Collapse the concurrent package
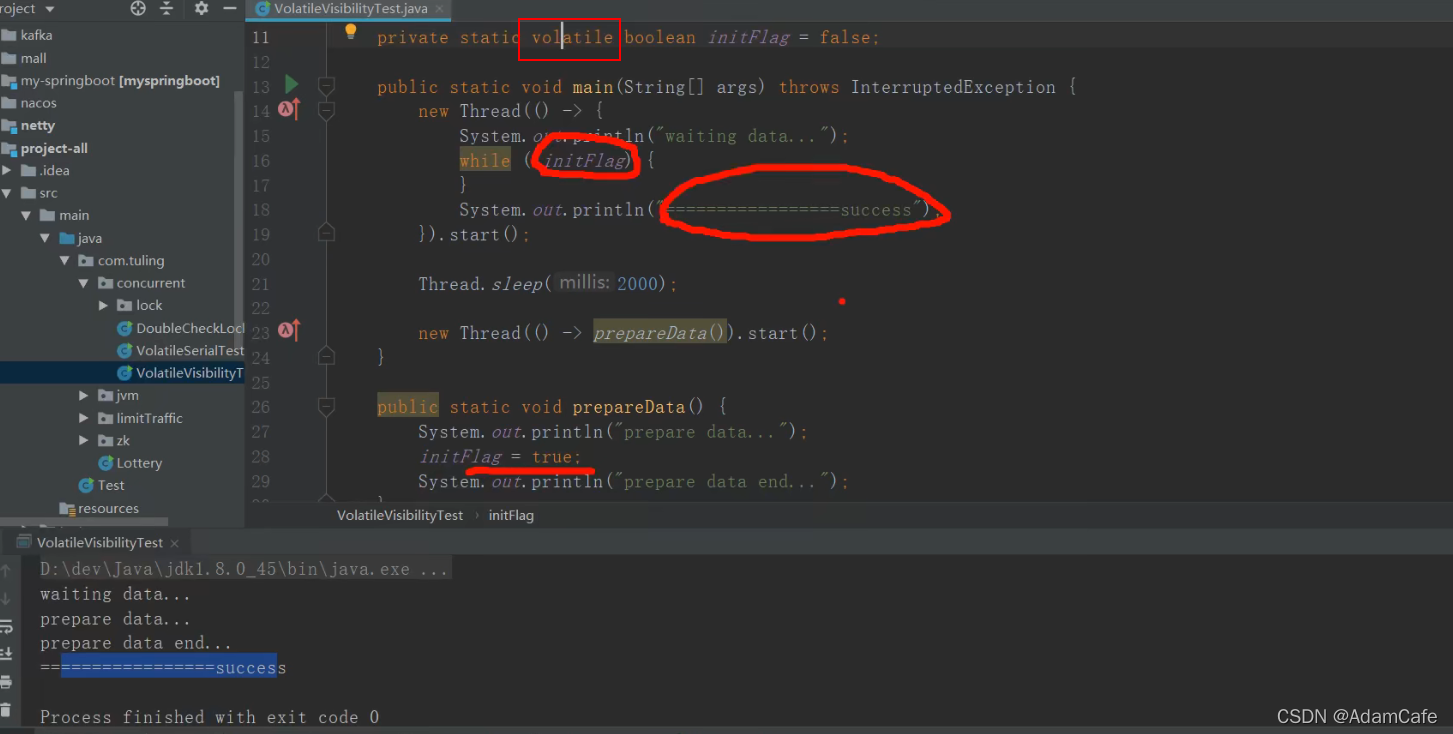The height and width of the screenshot is (734, 1453). [x=84, y=283]
